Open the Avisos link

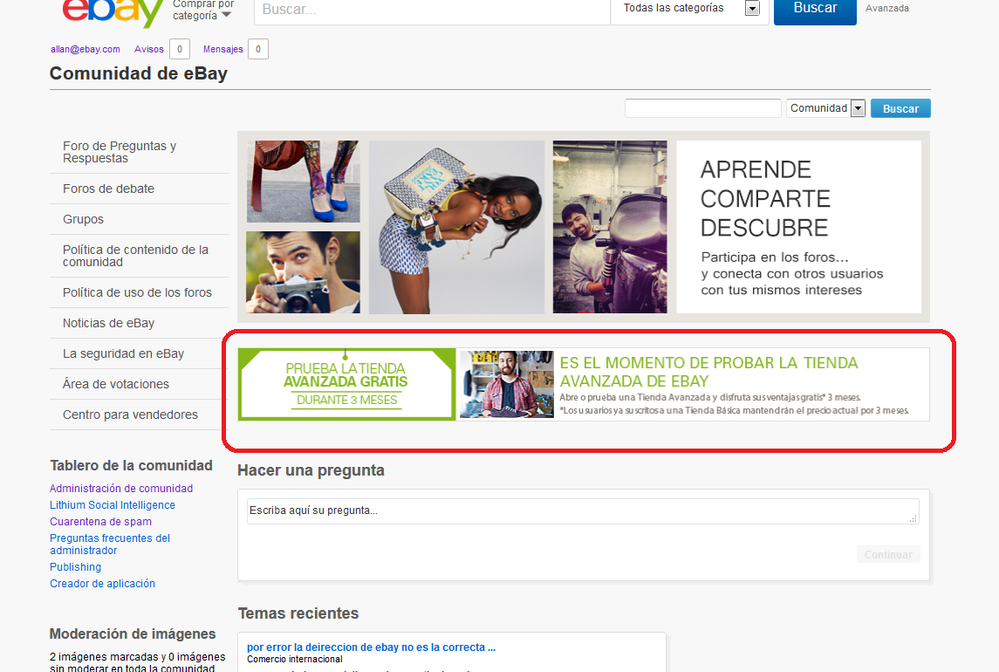tap(149, 49)
